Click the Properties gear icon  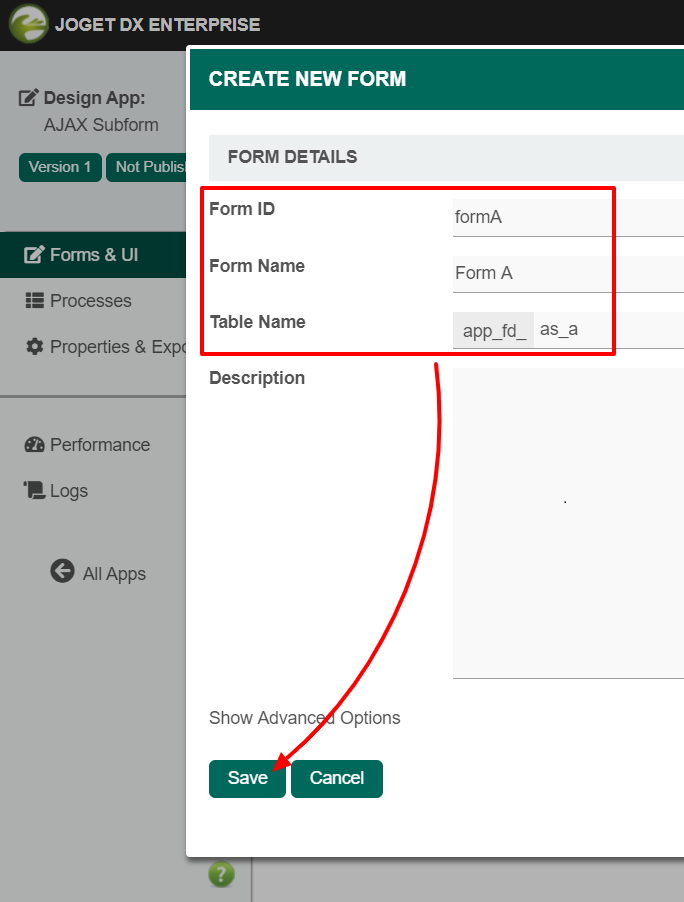(x=35, y=347)
